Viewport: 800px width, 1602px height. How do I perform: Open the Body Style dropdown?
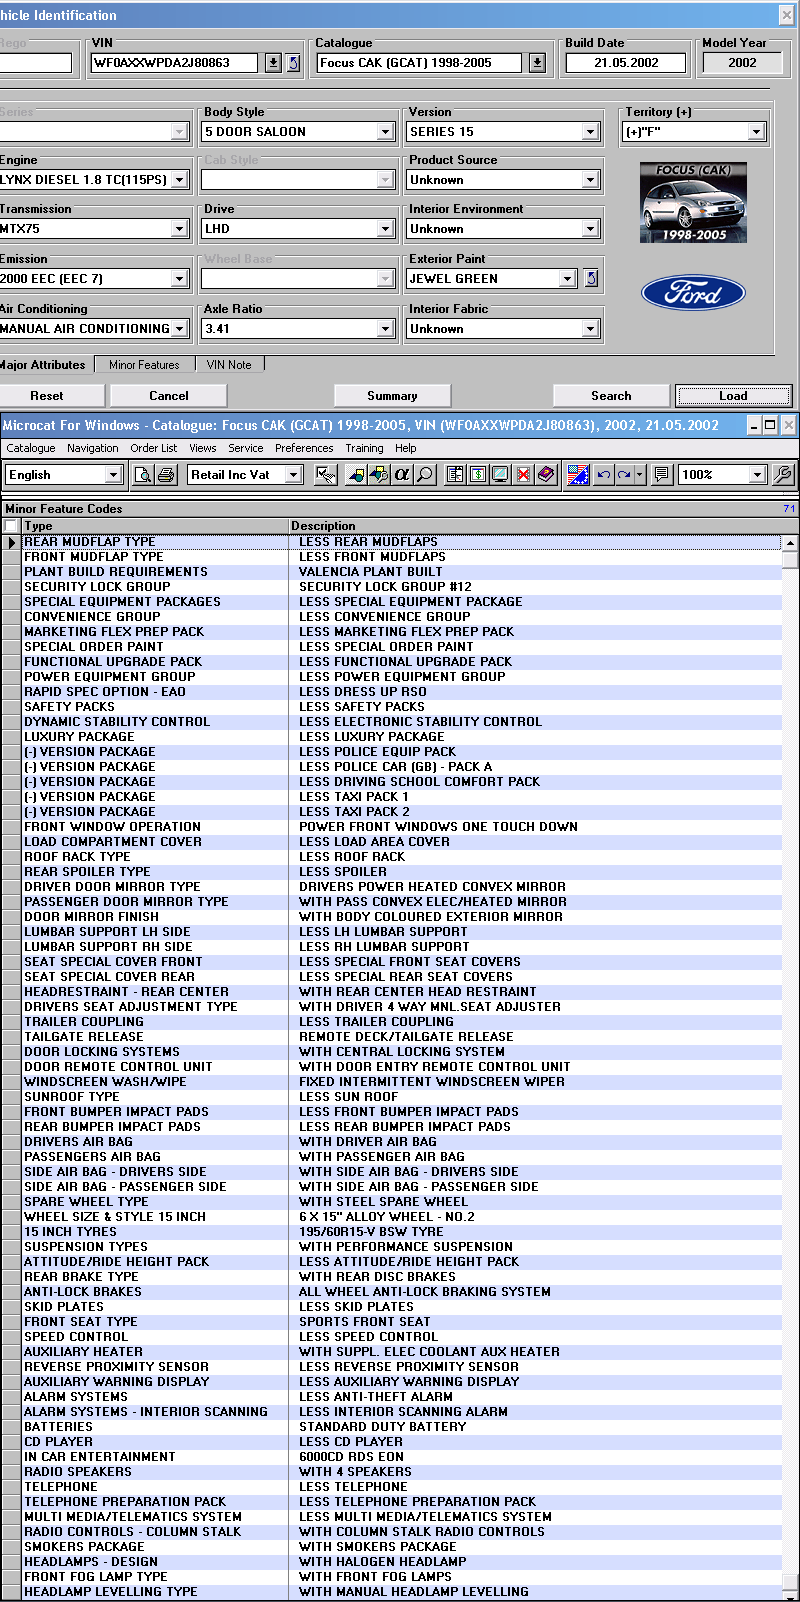(385, 132)
